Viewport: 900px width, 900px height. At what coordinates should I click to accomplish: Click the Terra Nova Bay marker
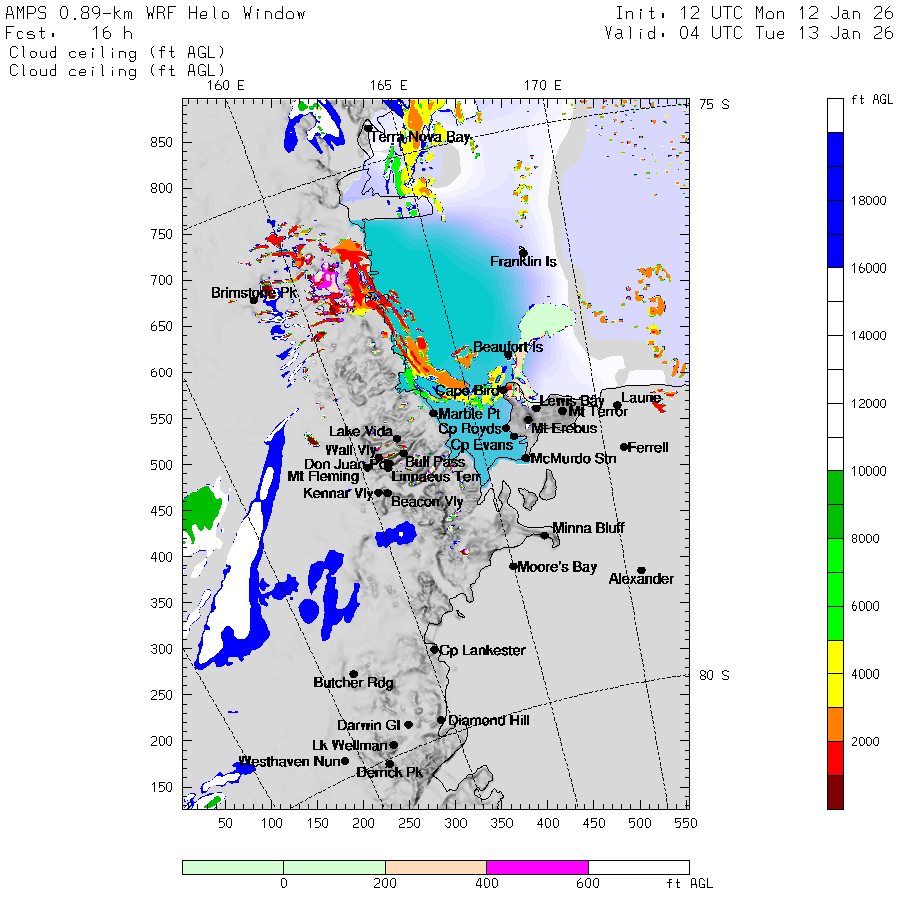(x=368, y=128)
